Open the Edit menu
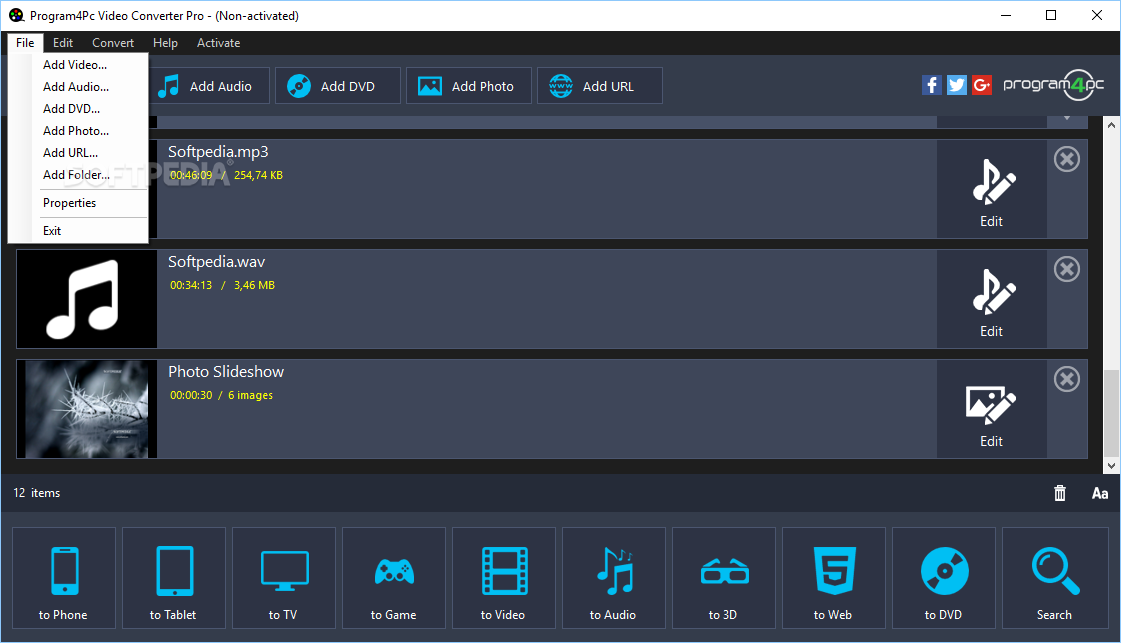The height and width of the screenshot is (643, 1121). coord(63,43)
